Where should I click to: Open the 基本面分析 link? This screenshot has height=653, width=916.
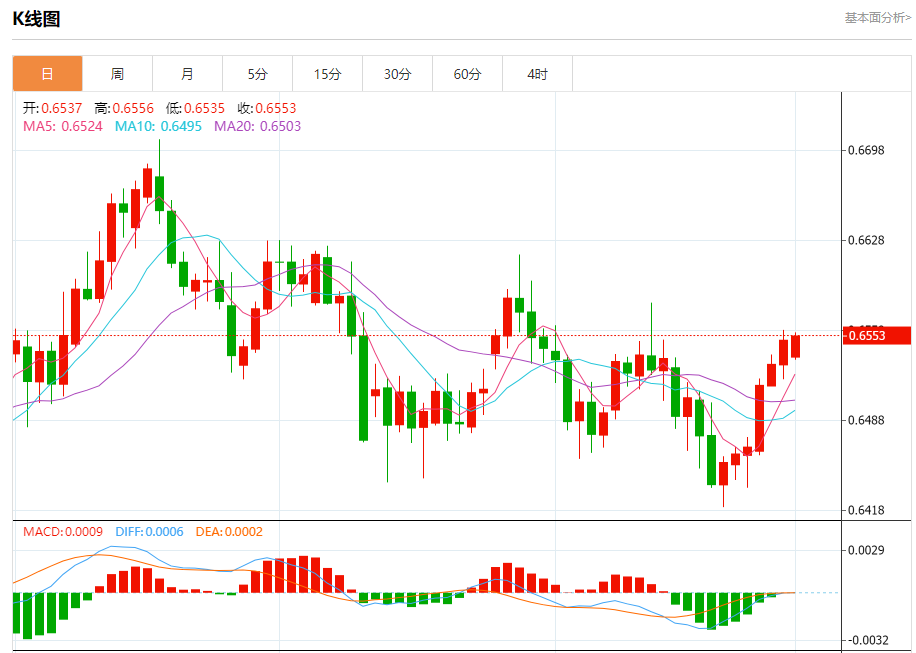click(x=877, y=17)
